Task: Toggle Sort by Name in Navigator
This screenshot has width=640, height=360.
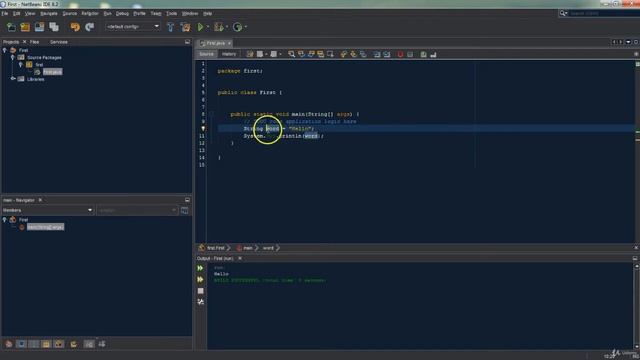Action: 89,344
